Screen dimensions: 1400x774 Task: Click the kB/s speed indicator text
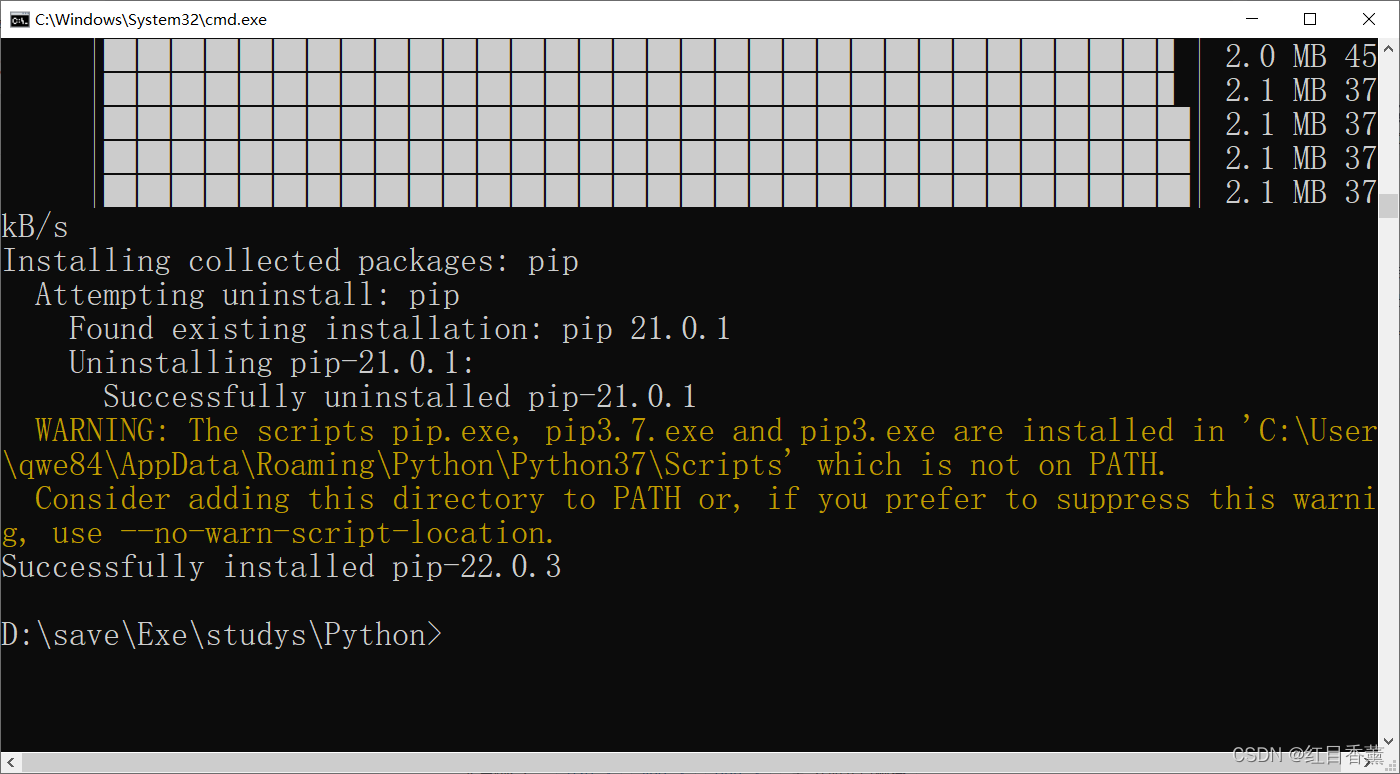[x=35, y=226]
